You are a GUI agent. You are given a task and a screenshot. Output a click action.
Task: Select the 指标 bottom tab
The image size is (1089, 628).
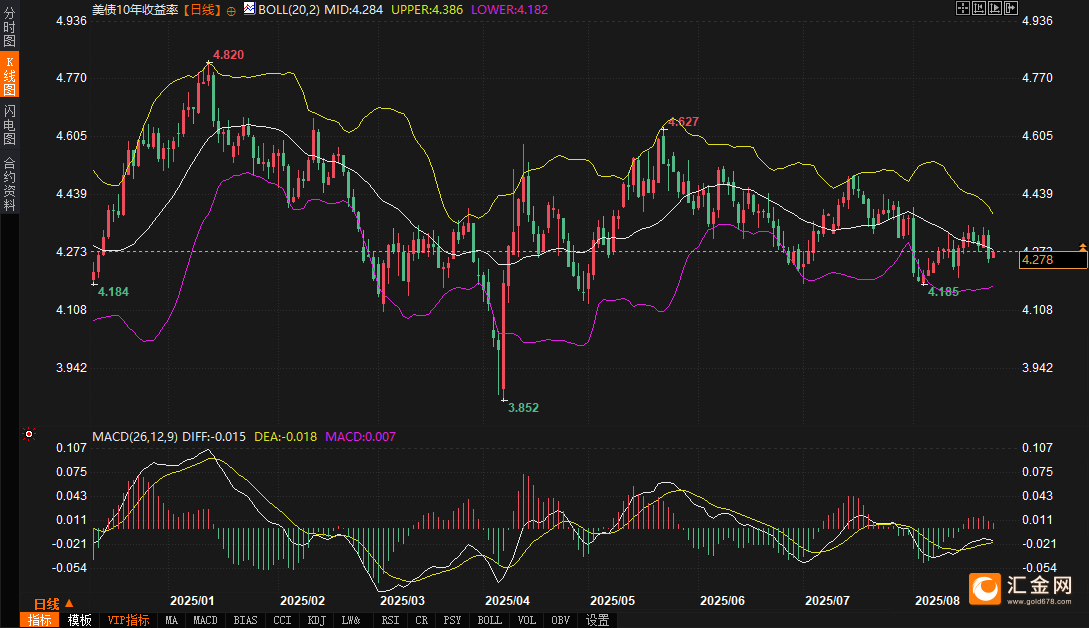[x=40, y=620]
